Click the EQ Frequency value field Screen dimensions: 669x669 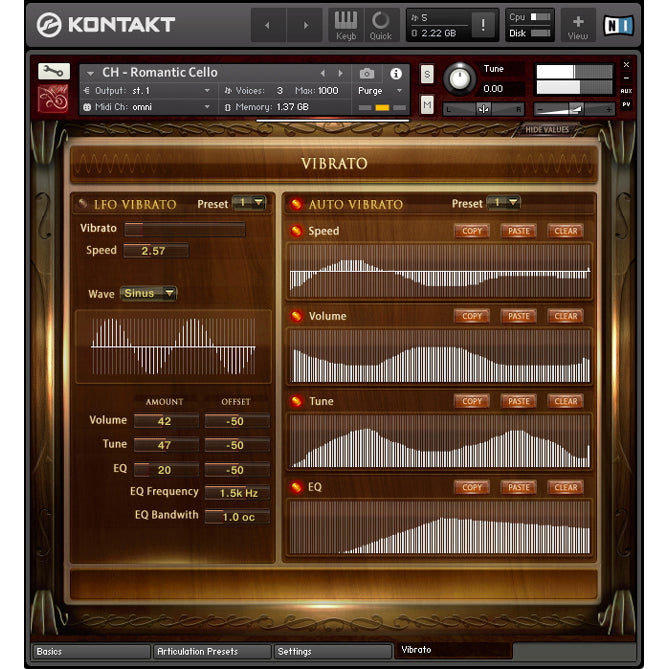(x=237, y=493)
